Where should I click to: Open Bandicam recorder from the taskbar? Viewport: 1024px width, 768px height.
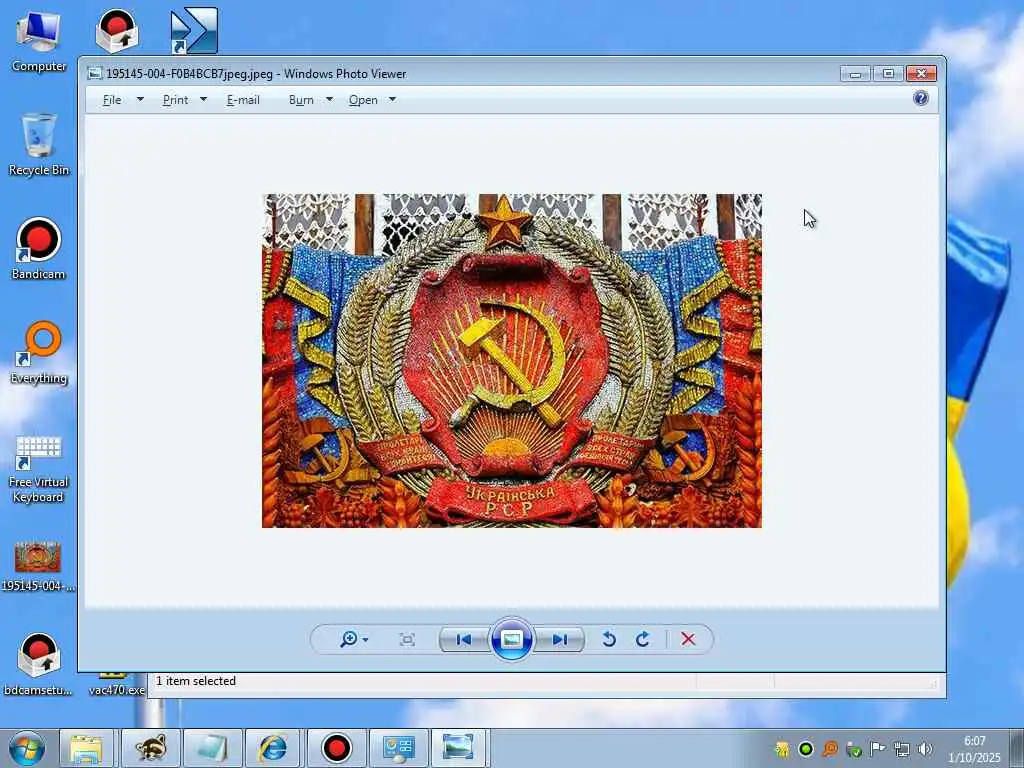[336, 748]
